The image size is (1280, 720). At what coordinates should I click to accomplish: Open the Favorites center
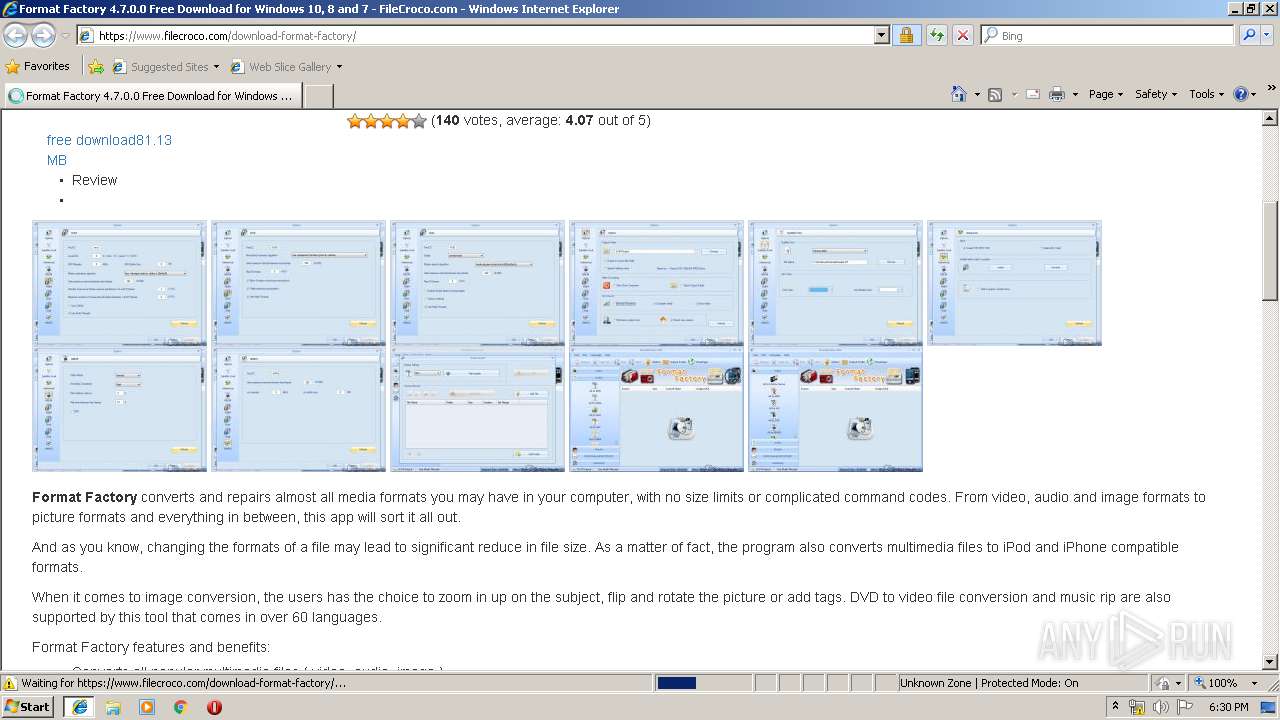pos(38,67)
